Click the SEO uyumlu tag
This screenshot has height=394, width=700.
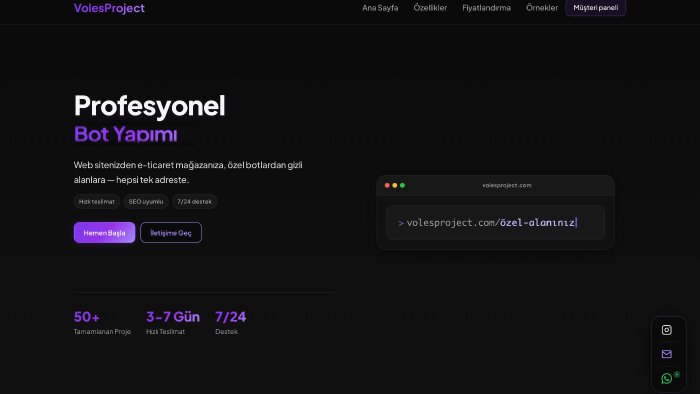146,202
